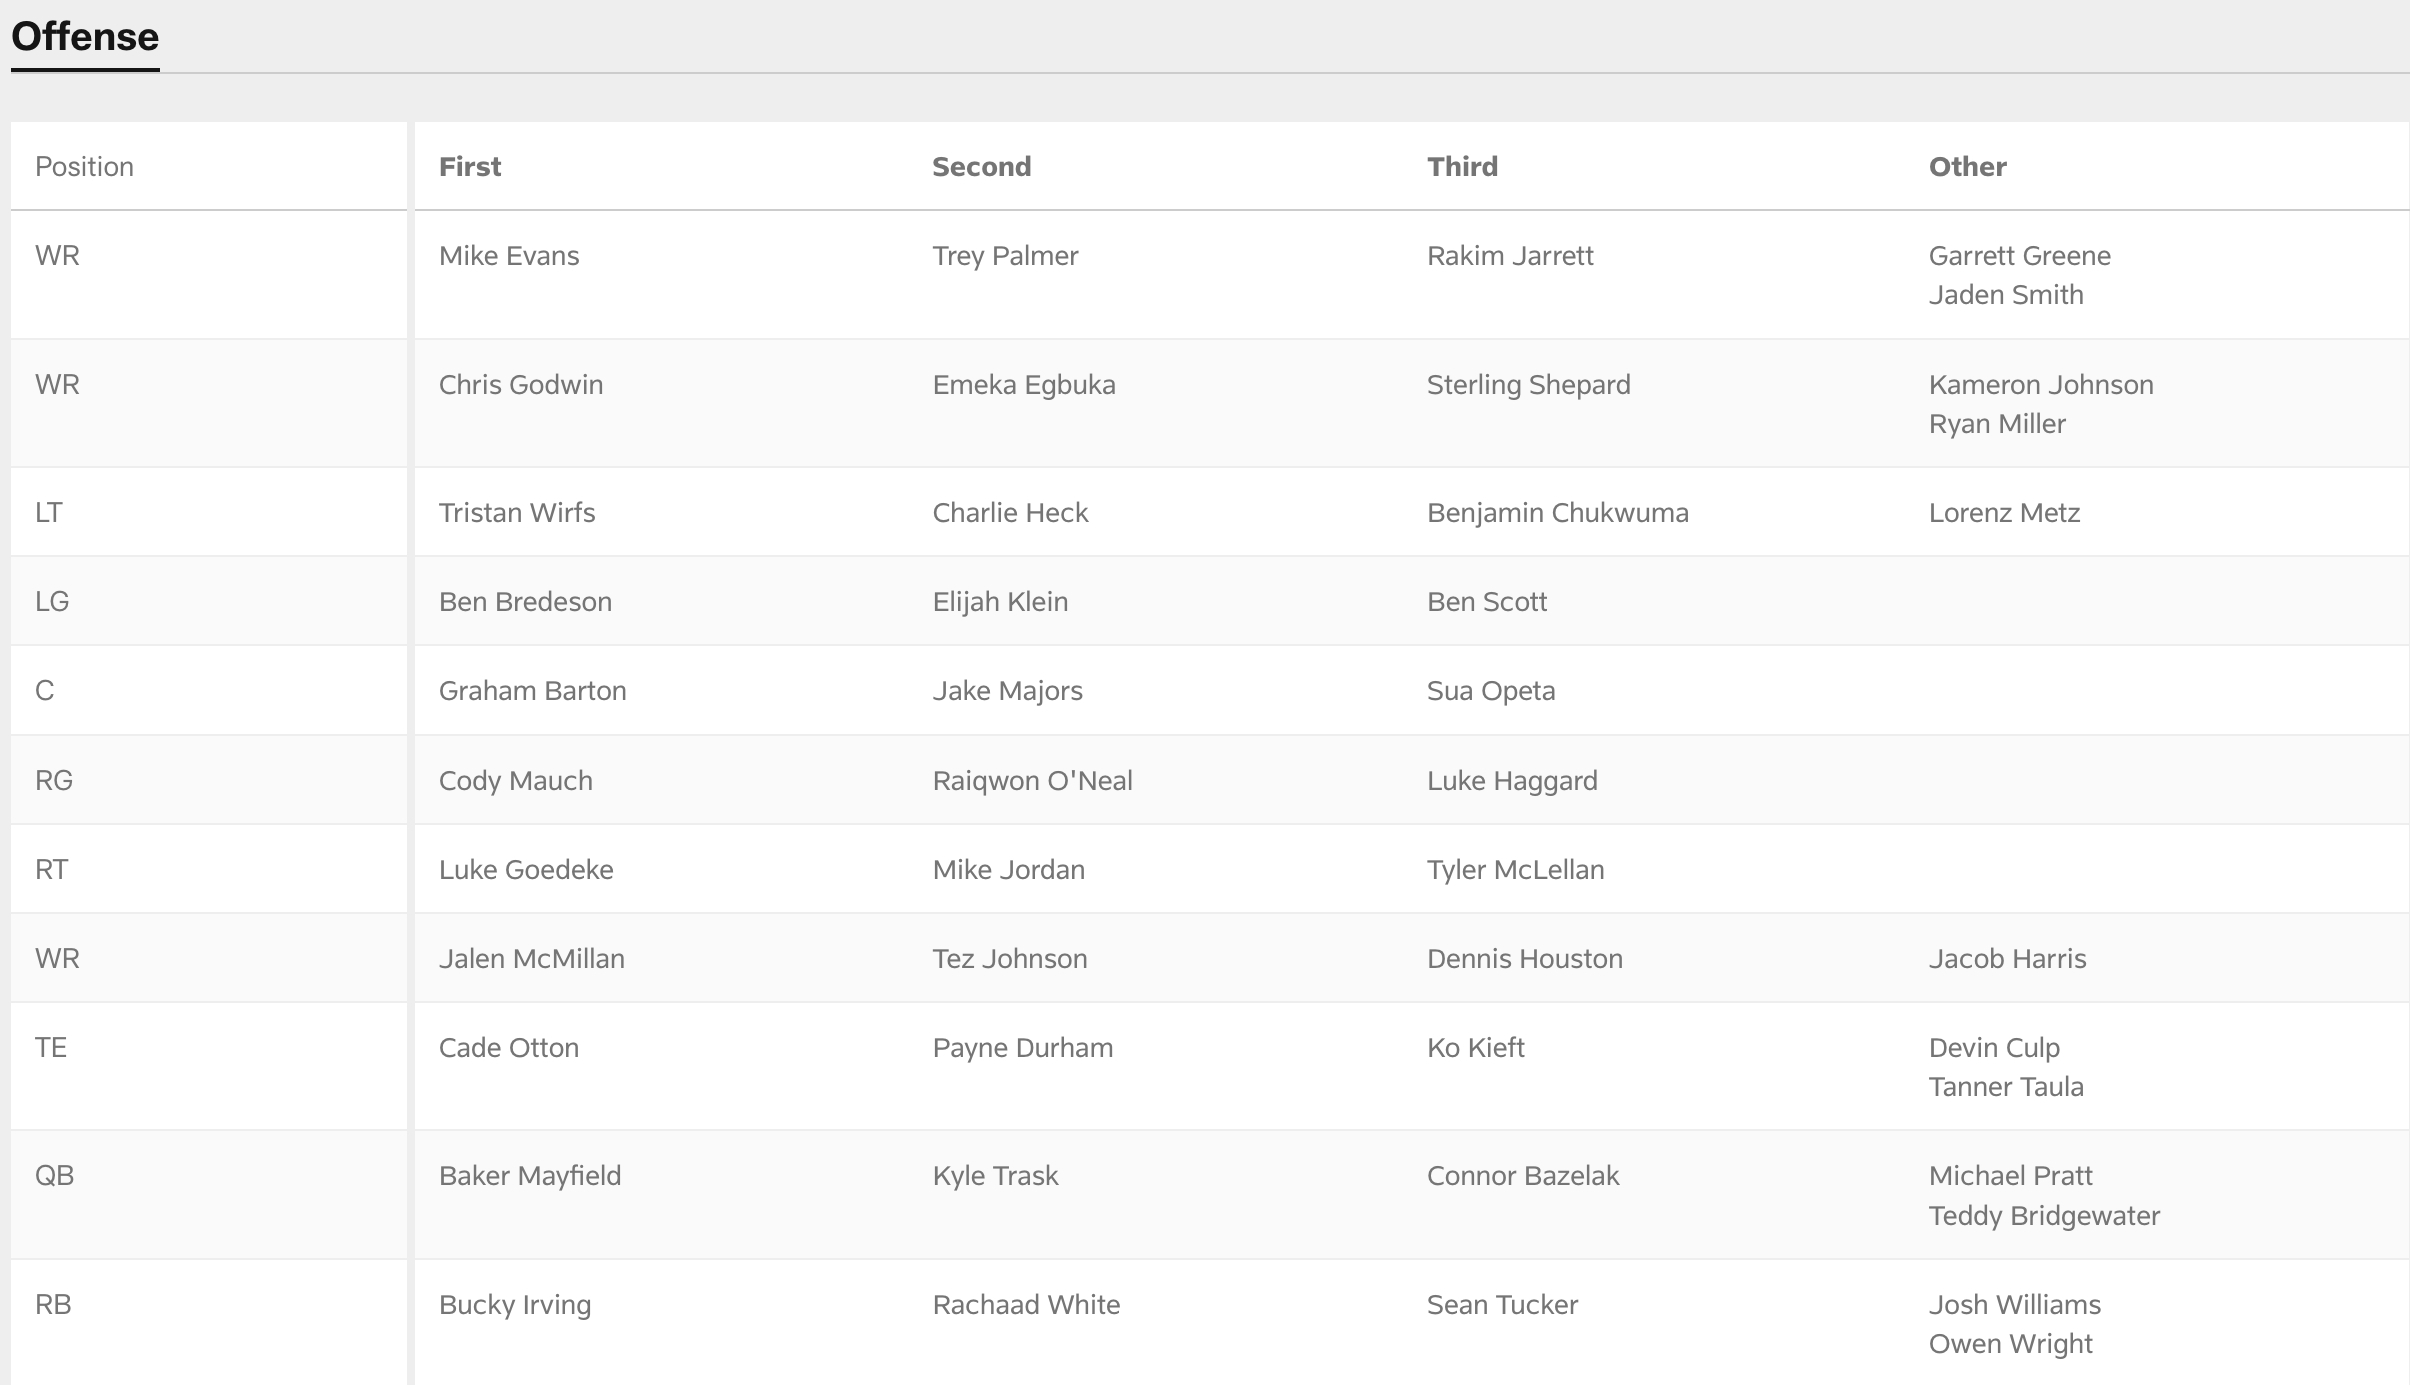The image size is (2410, 1385).
Task: Select Cade Otton tight end entry
Action: click(509, 1048)
